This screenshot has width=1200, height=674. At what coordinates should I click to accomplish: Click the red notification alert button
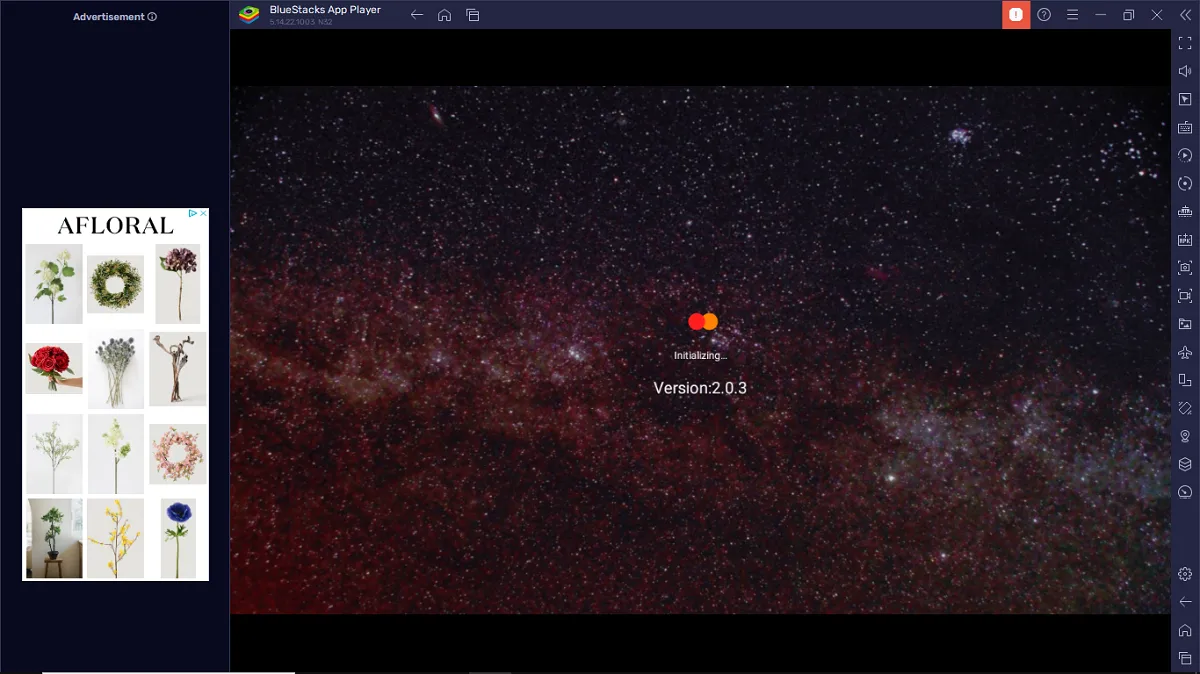pyautogui.click(x=1016, y=15)
